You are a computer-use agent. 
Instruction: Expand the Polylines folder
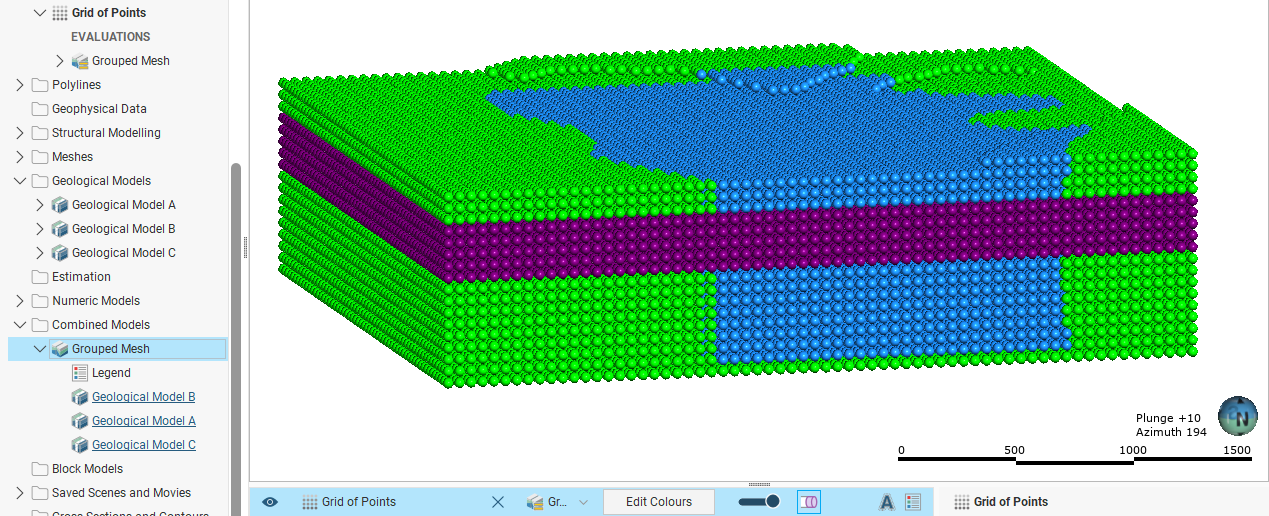[20, 85]
